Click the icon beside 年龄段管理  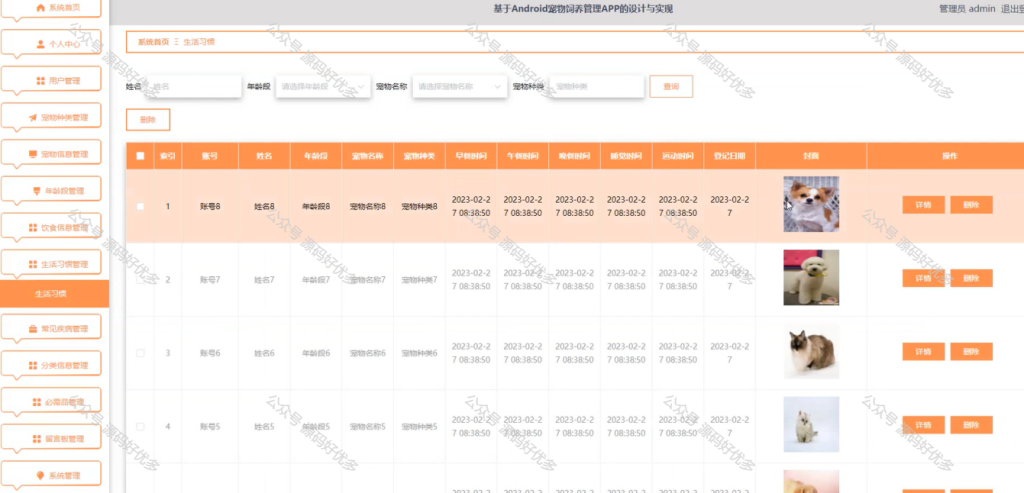(37, 191)
